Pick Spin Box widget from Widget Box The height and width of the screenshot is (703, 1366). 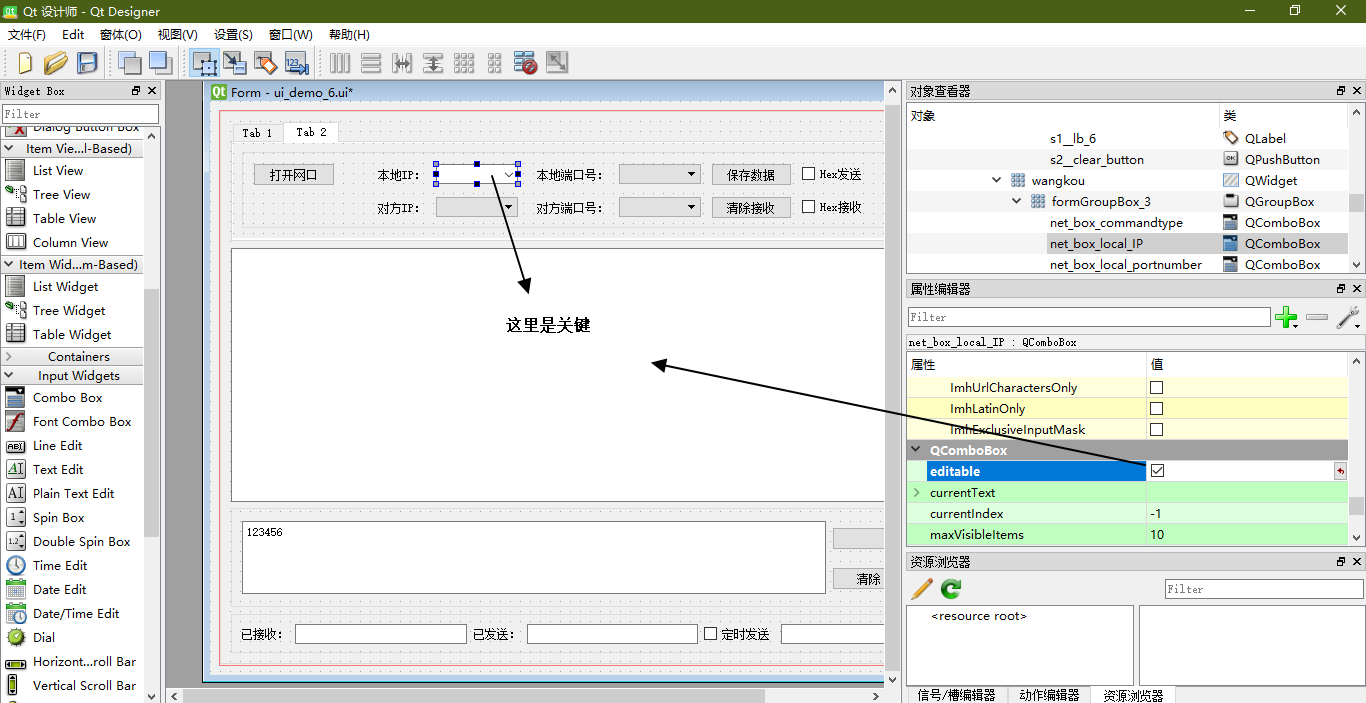coord(59,518)
